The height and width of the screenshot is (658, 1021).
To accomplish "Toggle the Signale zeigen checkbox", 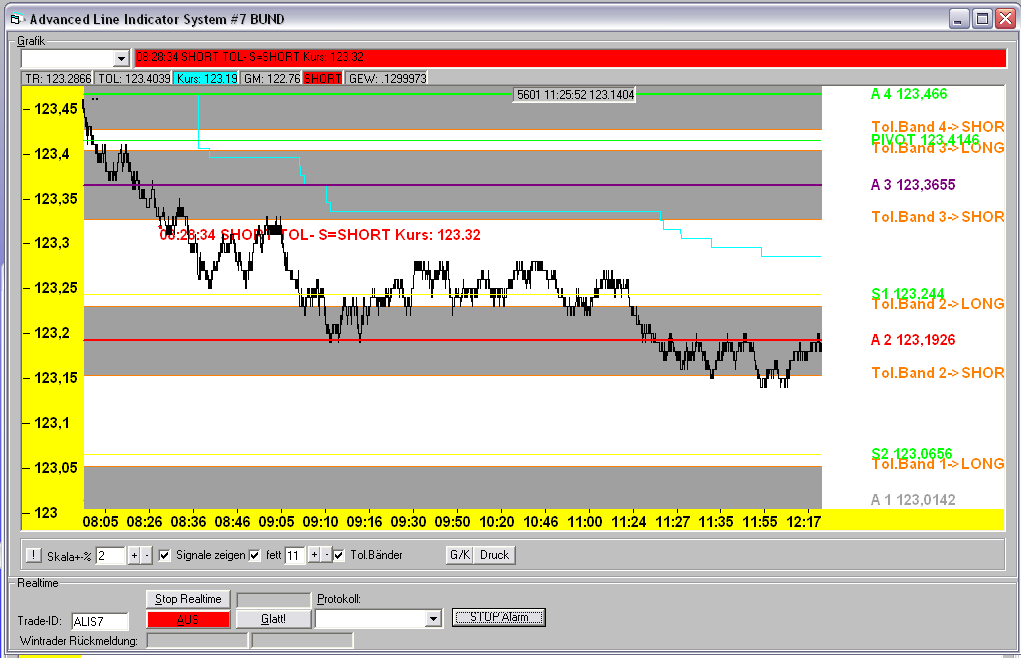I will (165, 555).
